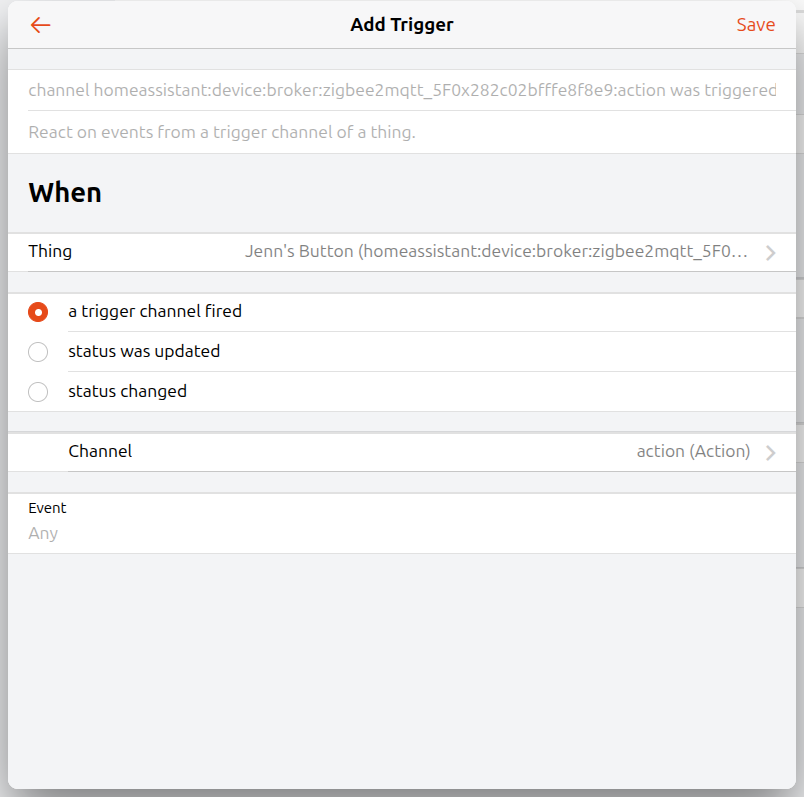Select the Jenn's Button thing value

(x=496, y=251)
